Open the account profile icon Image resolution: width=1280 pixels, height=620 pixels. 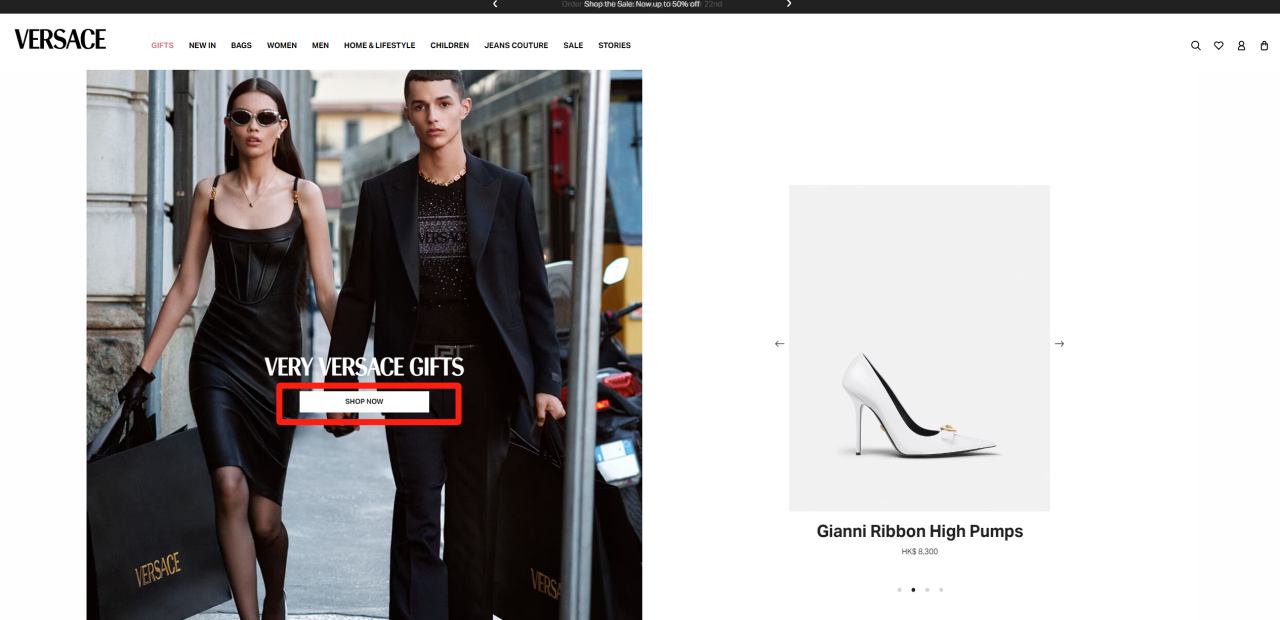coord(1241,45)
